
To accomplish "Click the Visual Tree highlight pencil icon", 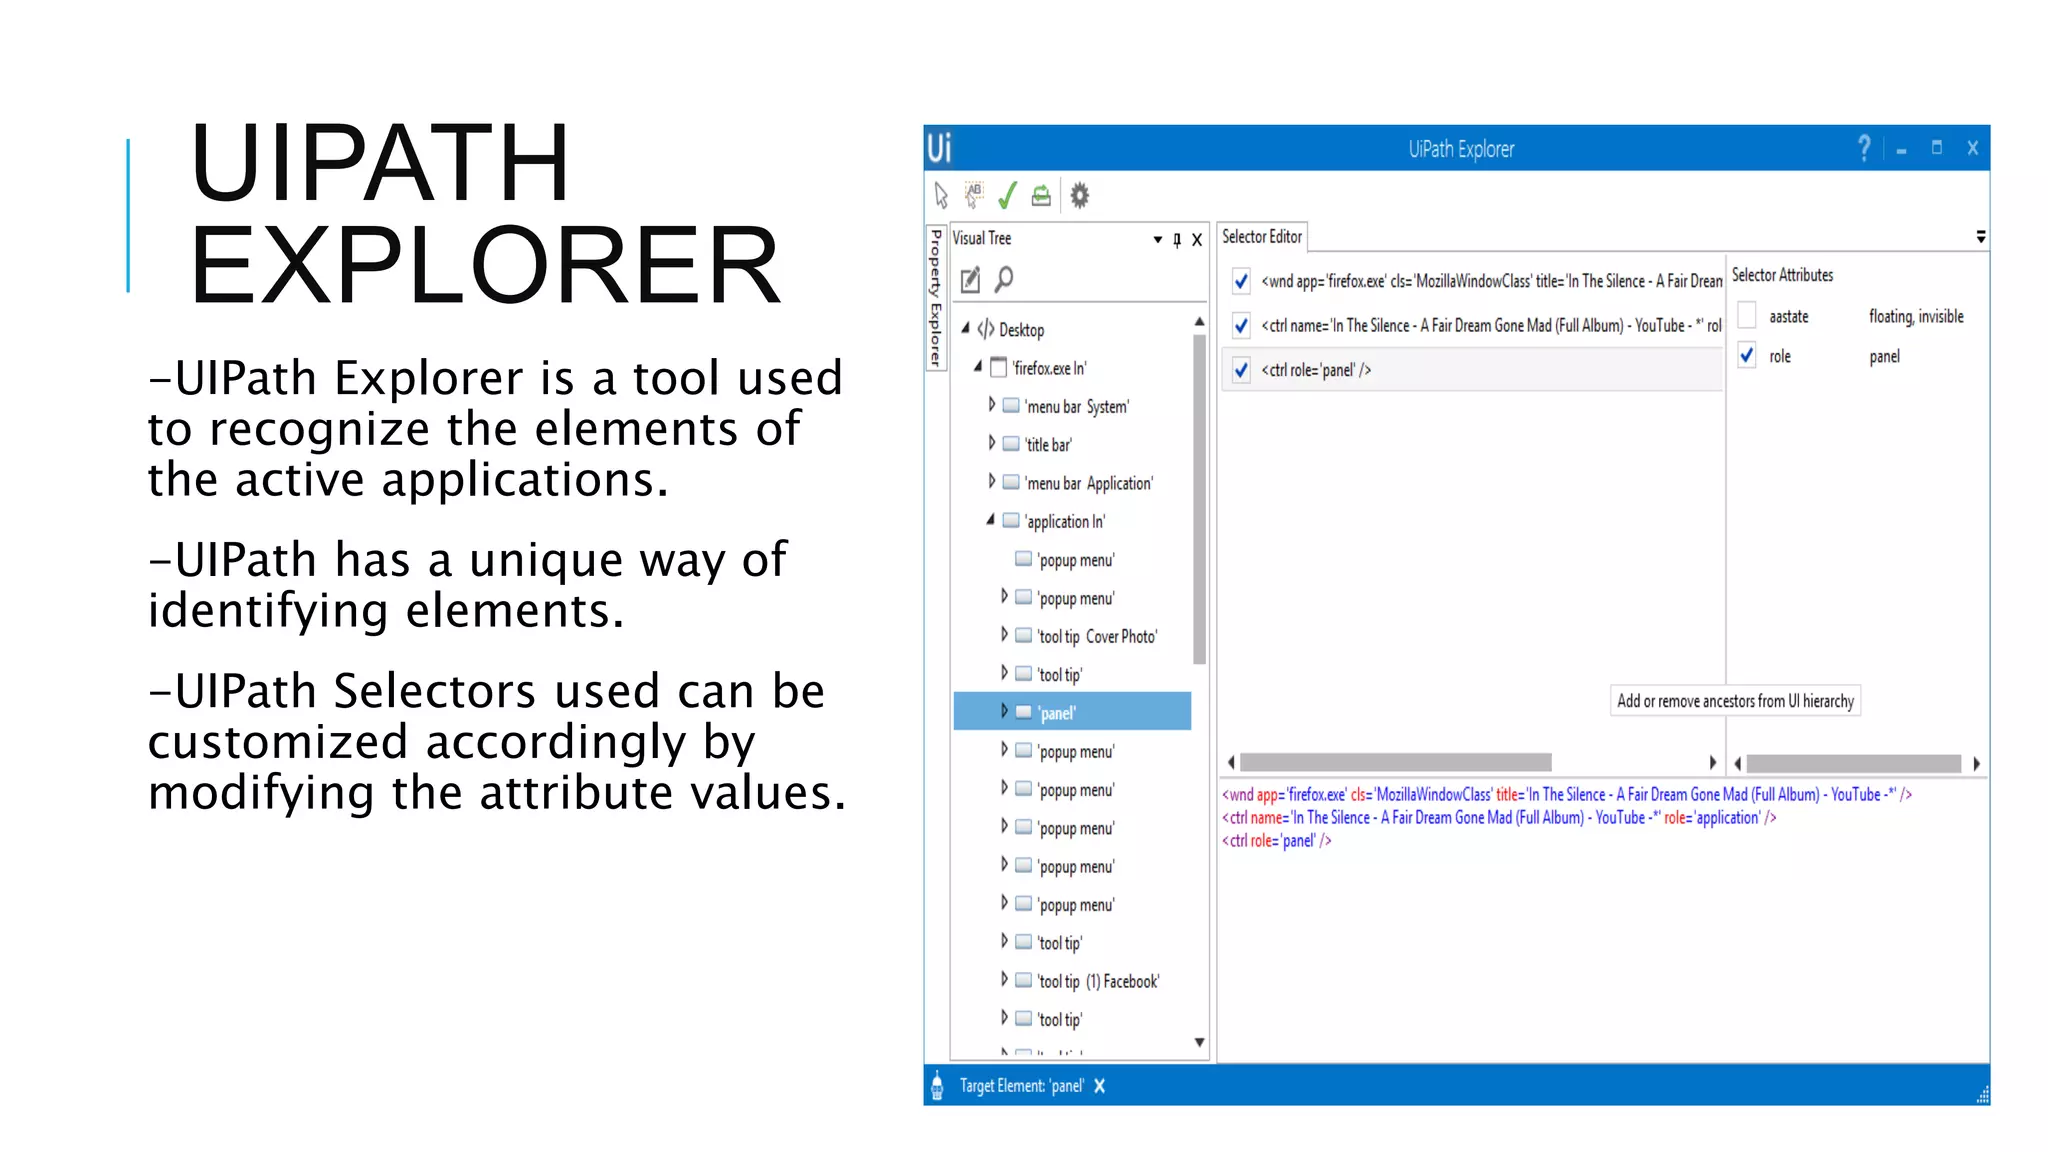I will click(970, 280).
